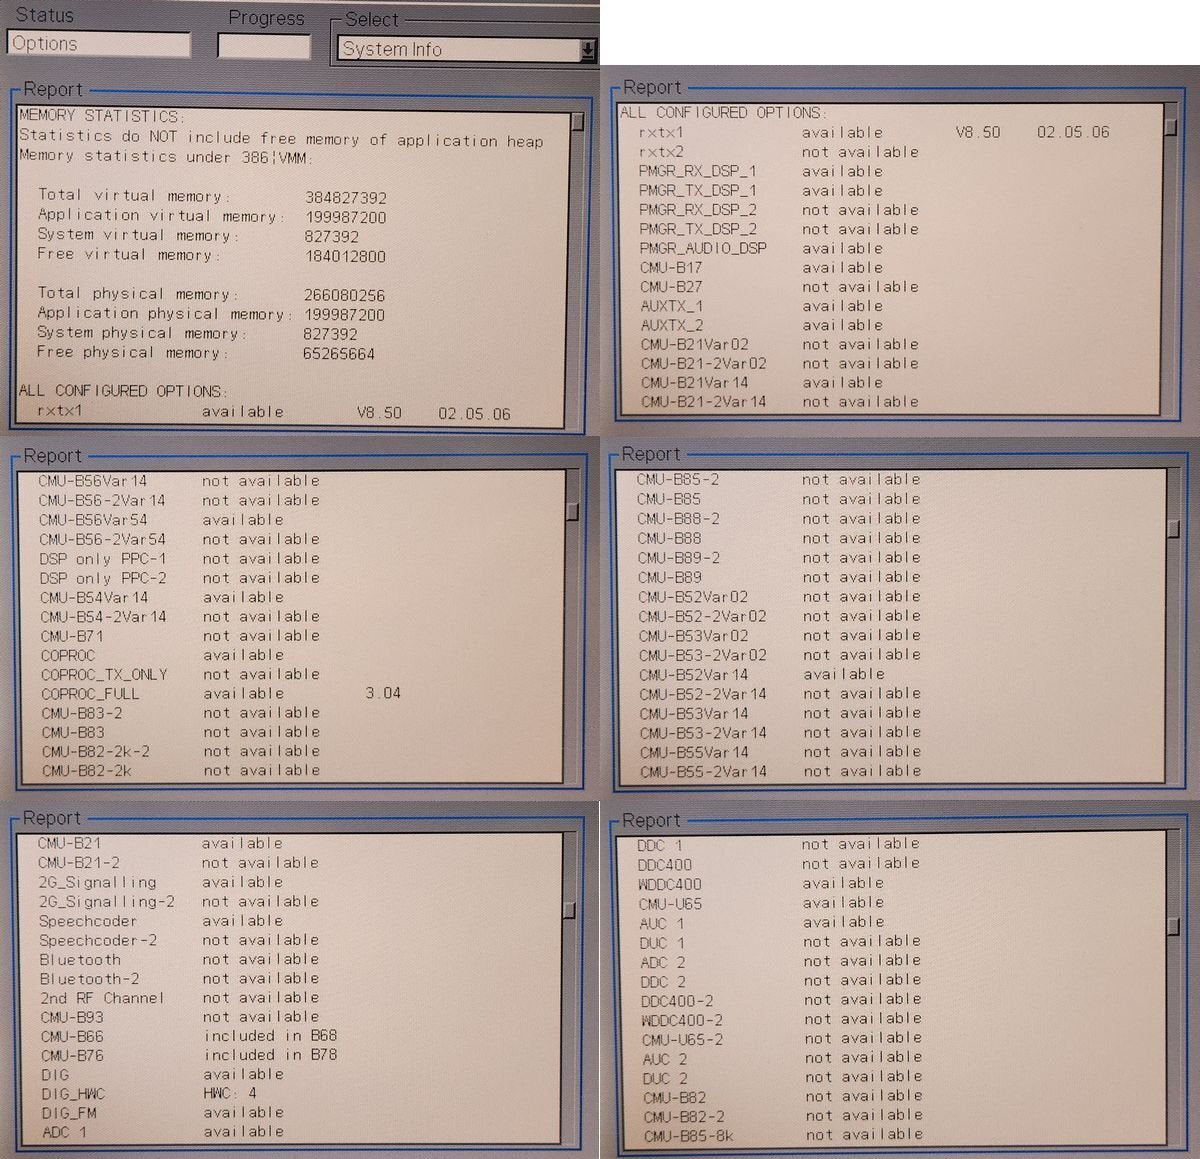Click scrollbar thumb in report listing CMU-B88-2
This screenshot has width=1200, height=1159.
(1173, 527)
